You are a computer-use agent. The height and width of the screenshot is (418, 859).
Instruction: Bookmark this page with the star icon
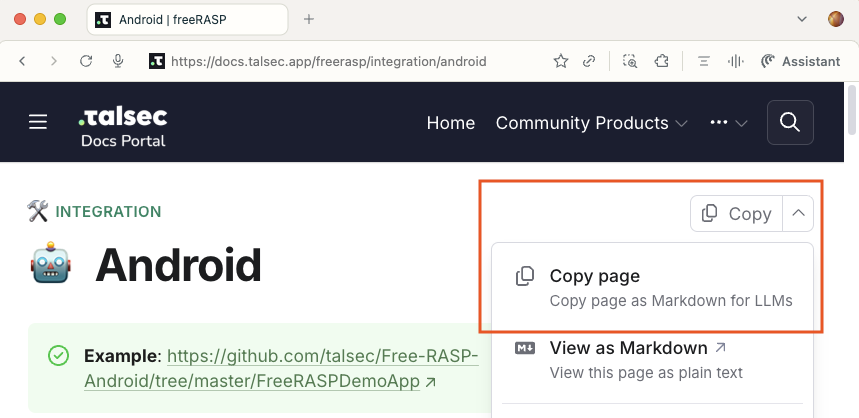coord(561,61)
